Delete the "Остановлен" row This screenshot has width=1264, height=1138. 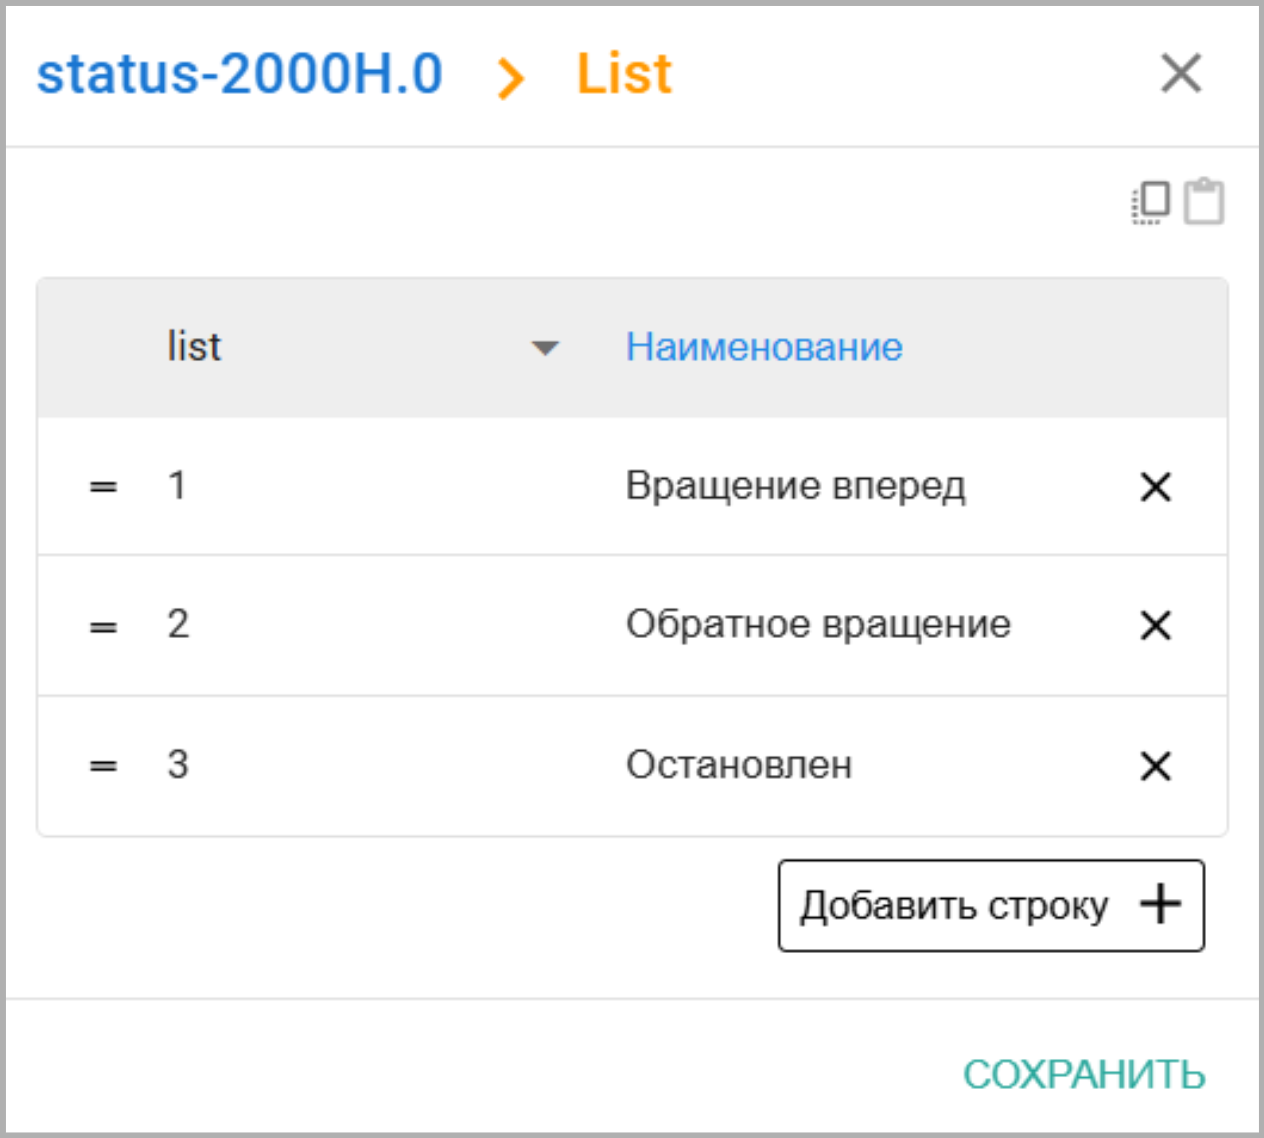click(1155, 766)
